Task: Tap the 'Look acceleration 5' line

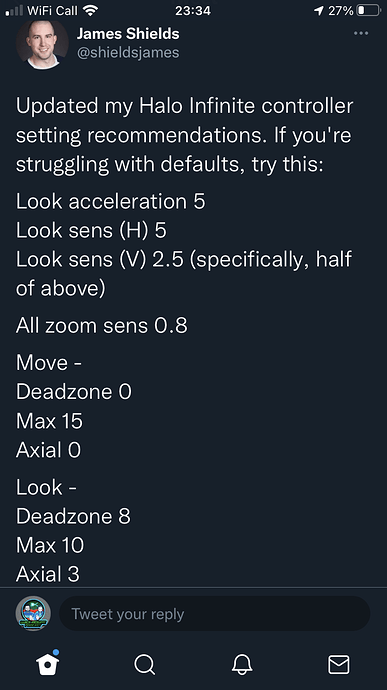Action: click(111, 202)
